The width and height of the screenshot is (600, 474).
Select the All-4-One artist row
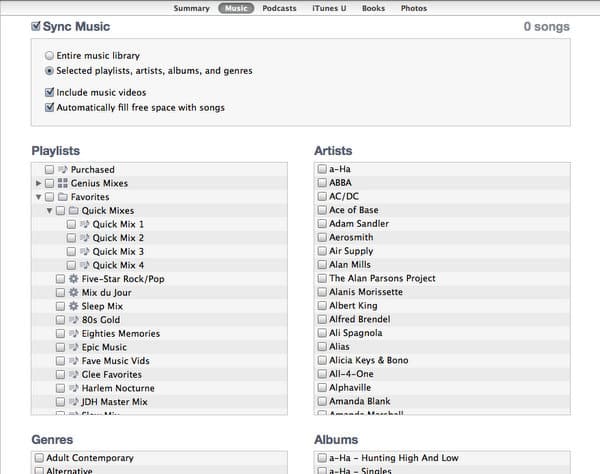click(x=442, y=374)
